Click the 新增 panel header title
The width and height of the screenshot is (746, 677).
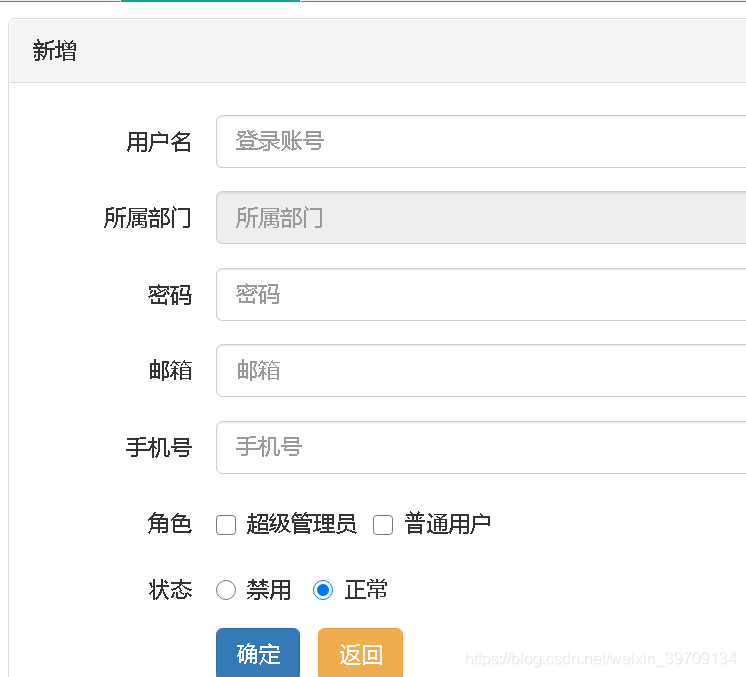point(55,51)
